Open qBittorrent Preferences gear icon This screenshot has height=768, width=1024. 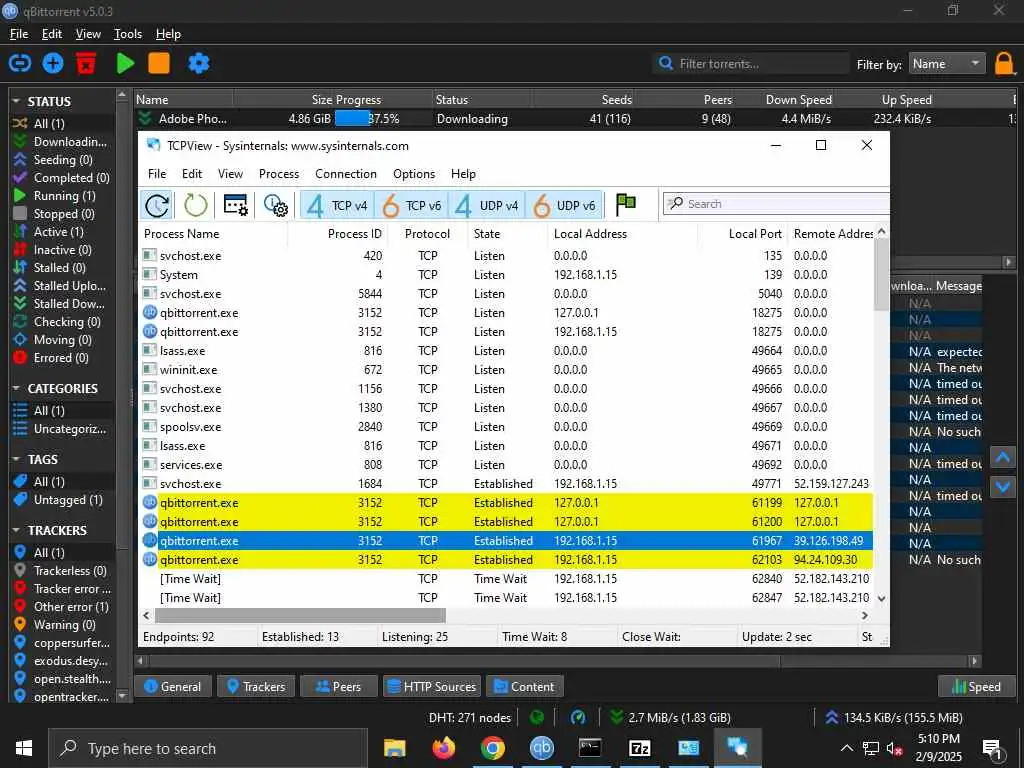199,63
